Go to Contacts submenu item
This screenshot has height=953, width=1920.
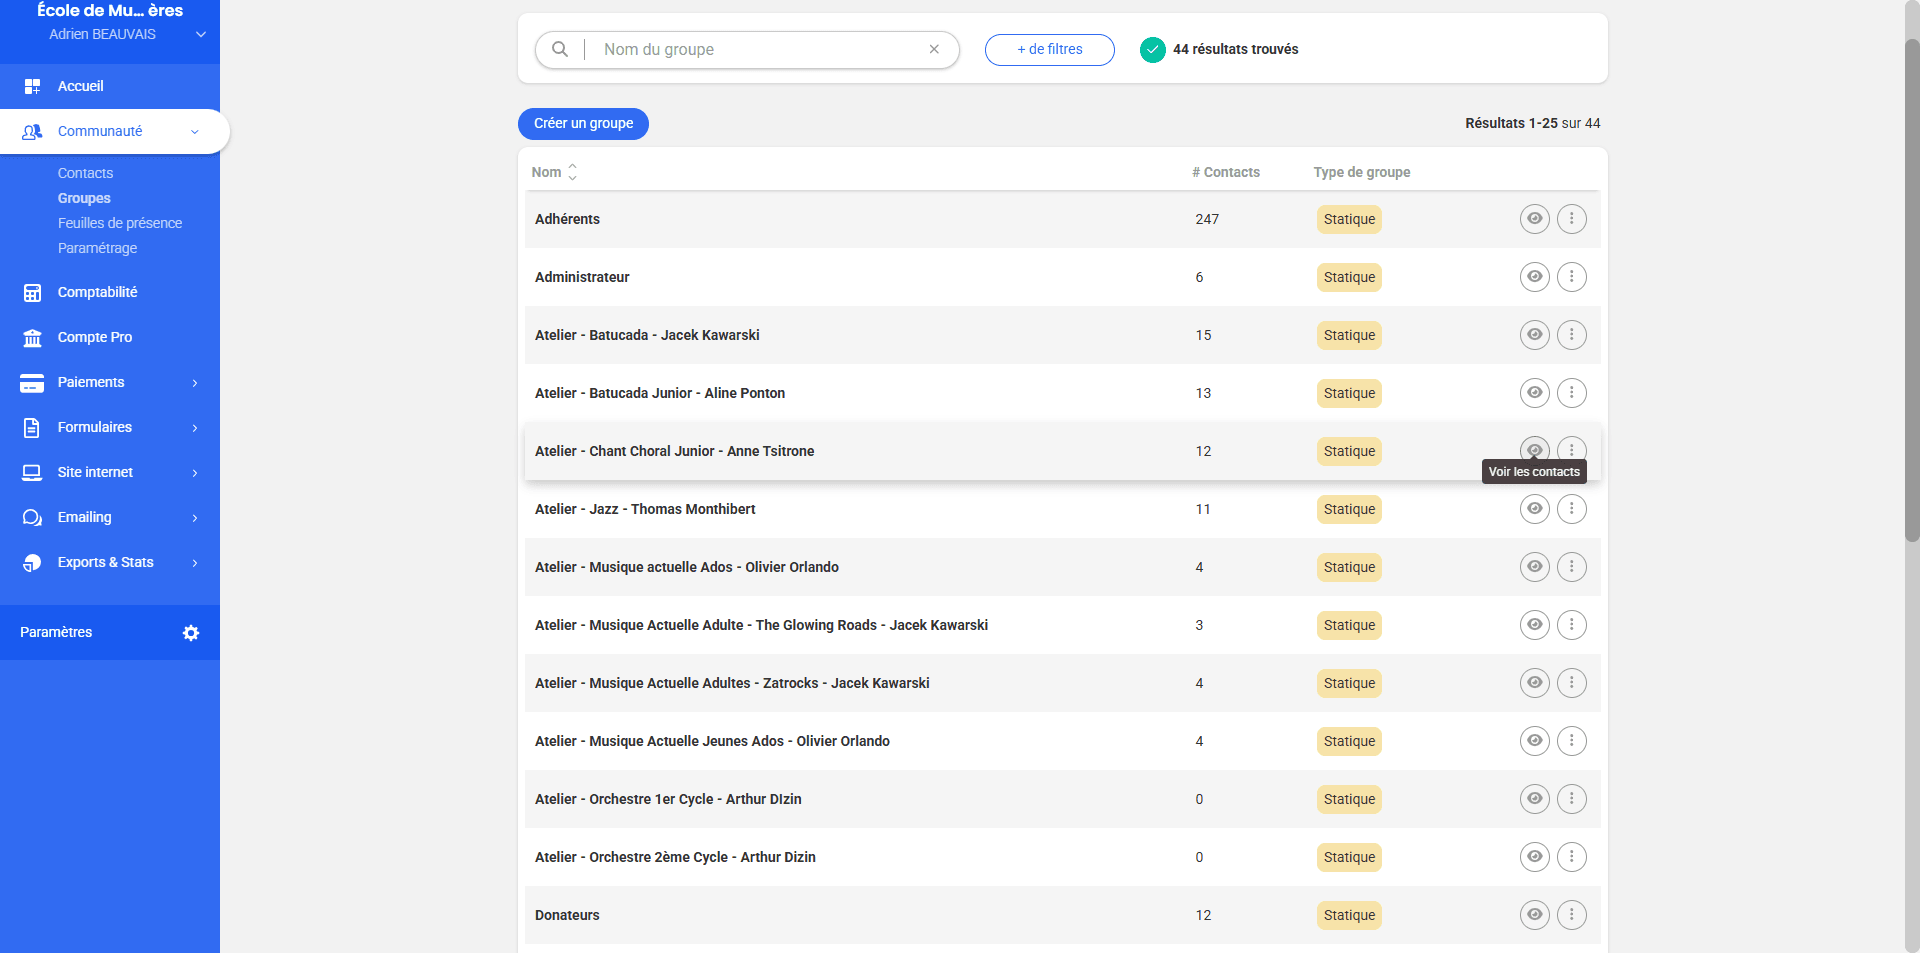point(85,173)
